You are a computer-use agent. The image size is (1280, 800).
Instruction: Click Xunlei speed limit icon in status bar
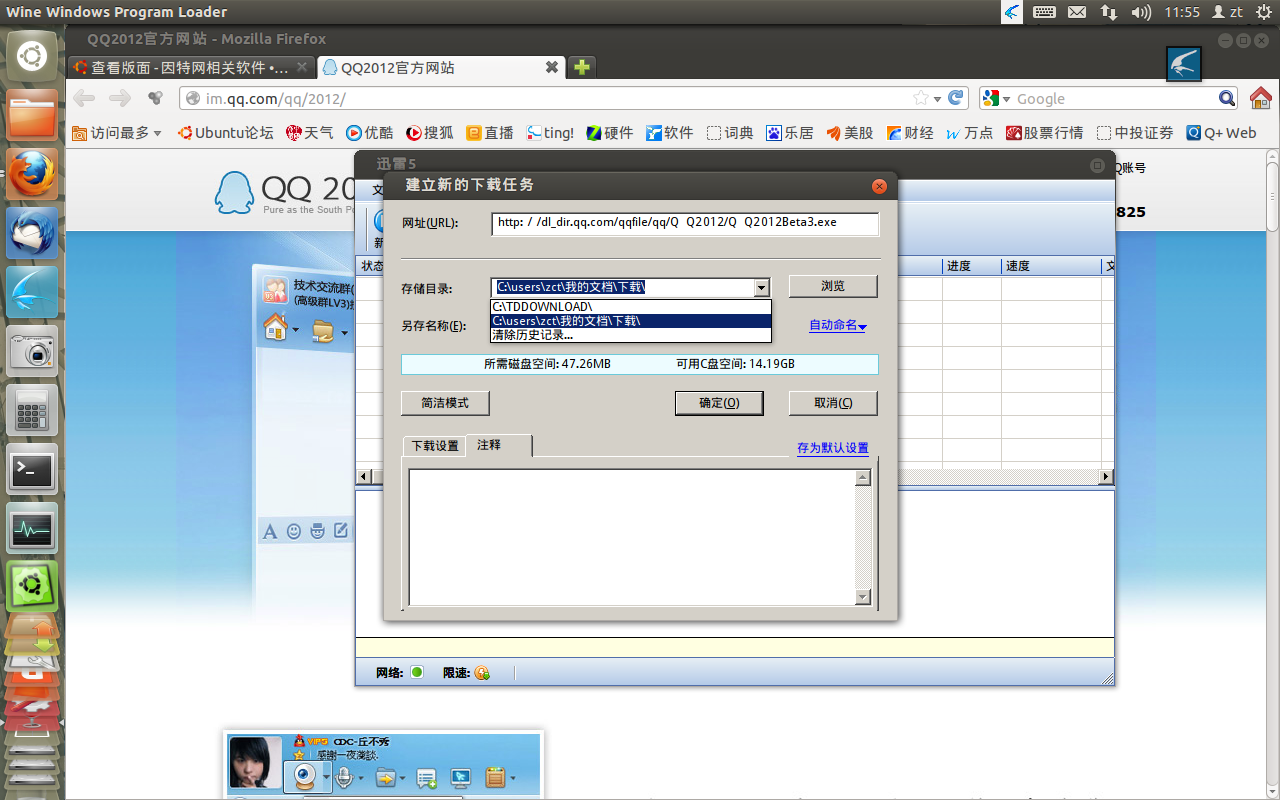(x=482, y=673)
